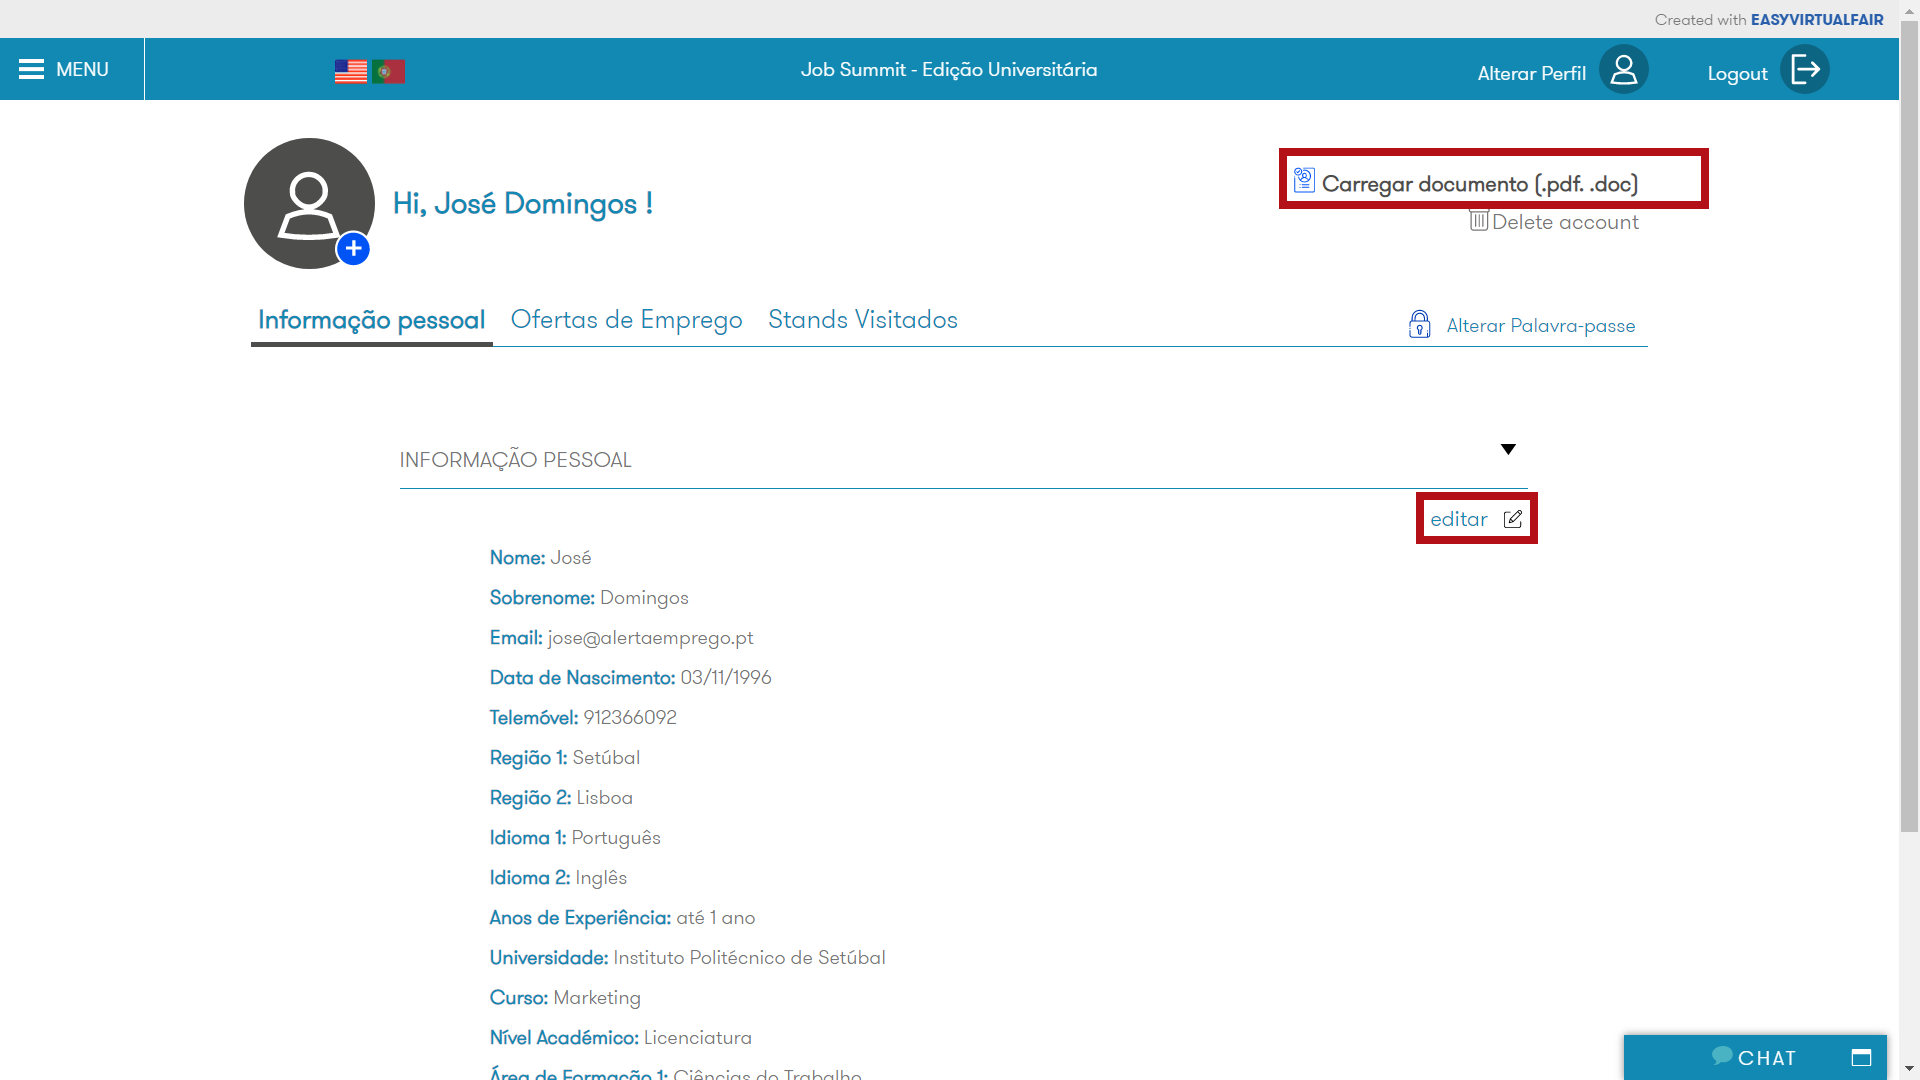
Task: Click the chat window maximize icon
Action: tap(1861, 1057)
